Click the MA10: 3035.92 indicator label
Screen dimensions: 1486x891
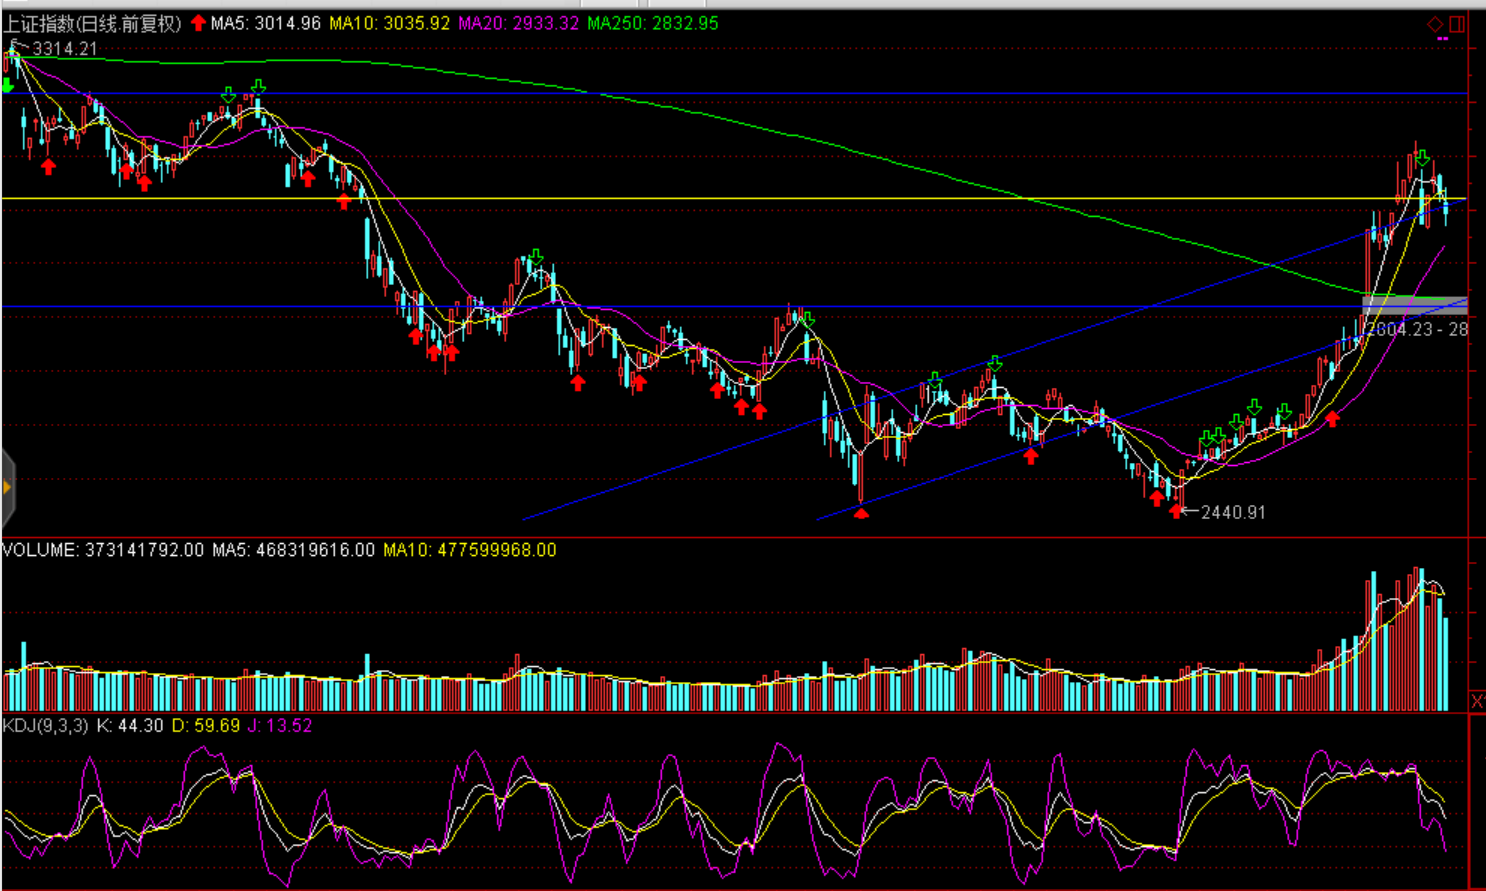(389, 23)
